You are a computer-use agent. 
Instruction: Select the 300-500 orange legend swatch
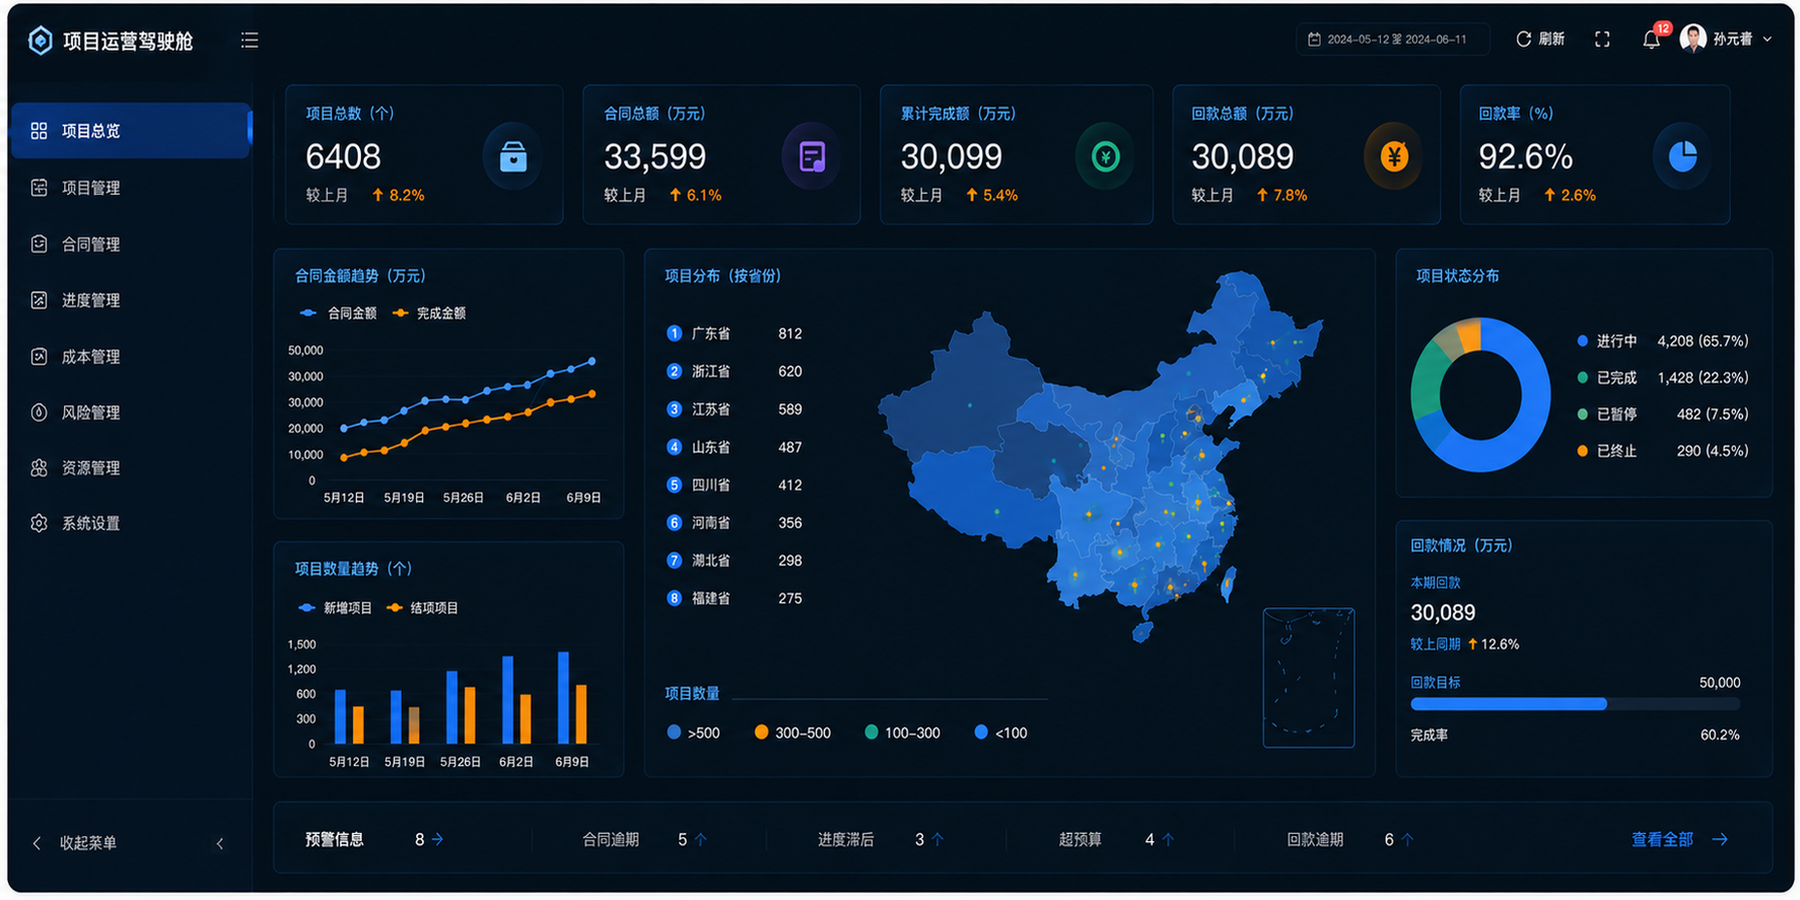(x=761, y=732)
